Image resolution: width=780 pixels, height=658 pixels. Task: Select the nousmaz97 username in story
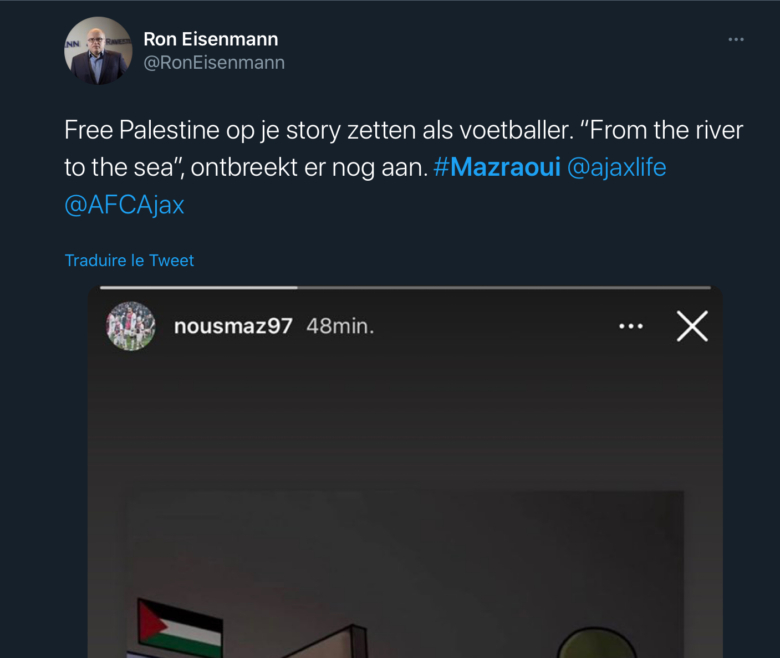coord(233,326)
